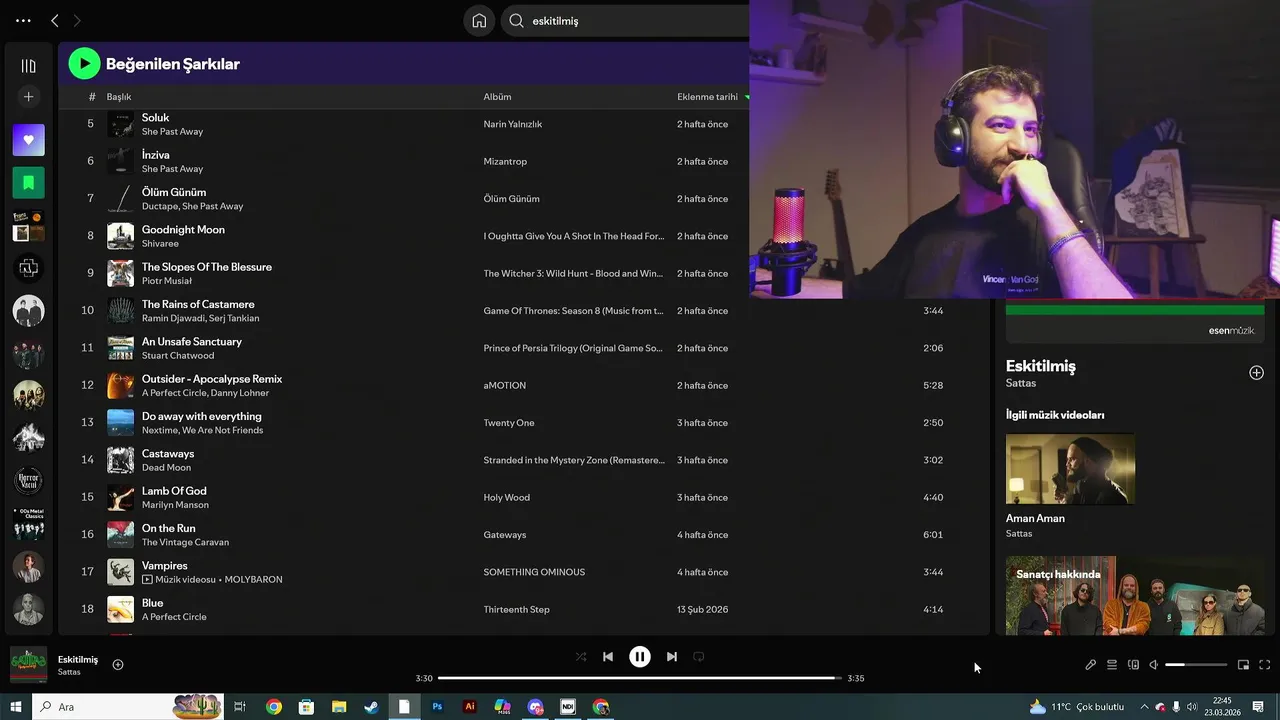
Task: Seek on the song progress bar
Action: click(x=640, y=678)
